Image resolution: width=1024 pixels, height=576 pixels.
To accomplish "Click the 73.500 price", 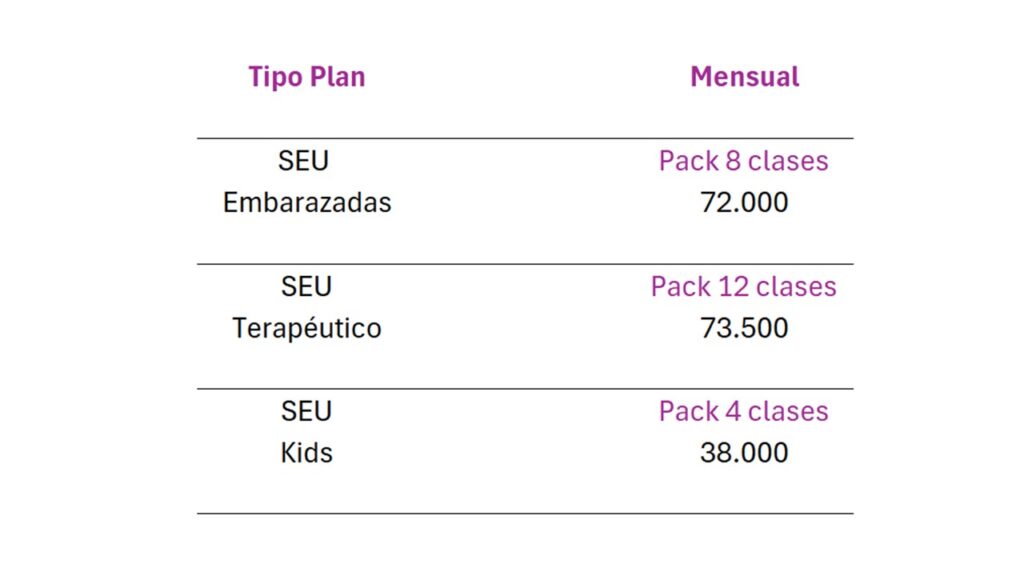I will pos(744,328).
